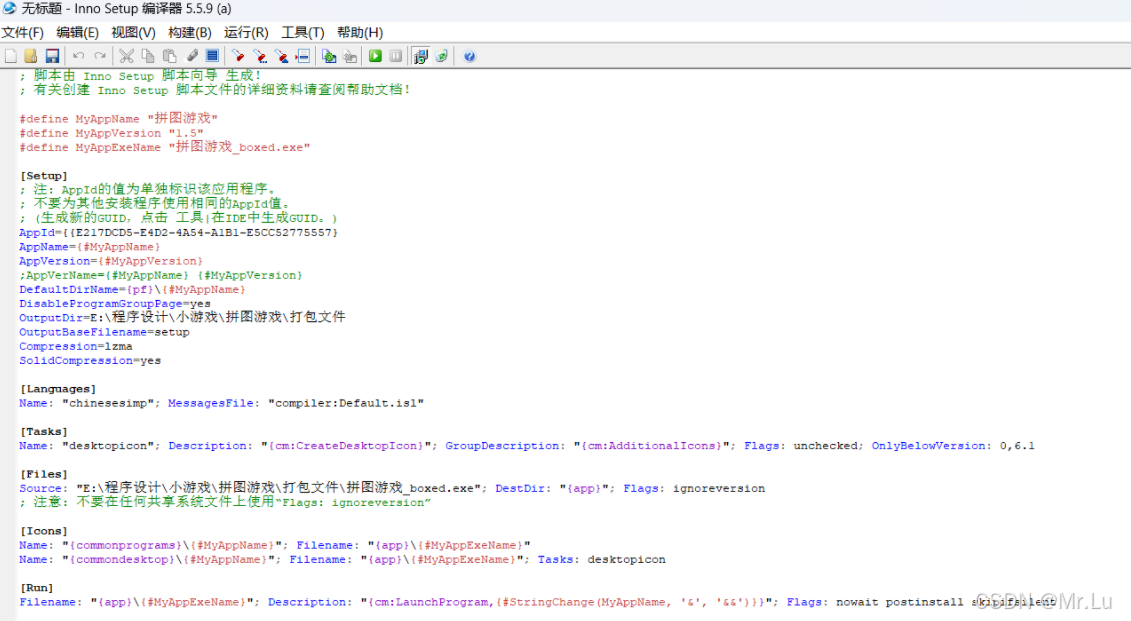Click the #define MyAppExeName line

(164, 147)
